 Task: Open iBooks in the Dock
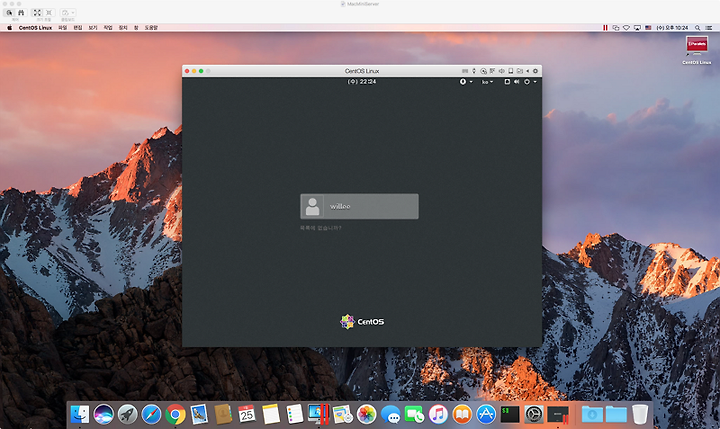pyautogui.click(x=462, y=414)
